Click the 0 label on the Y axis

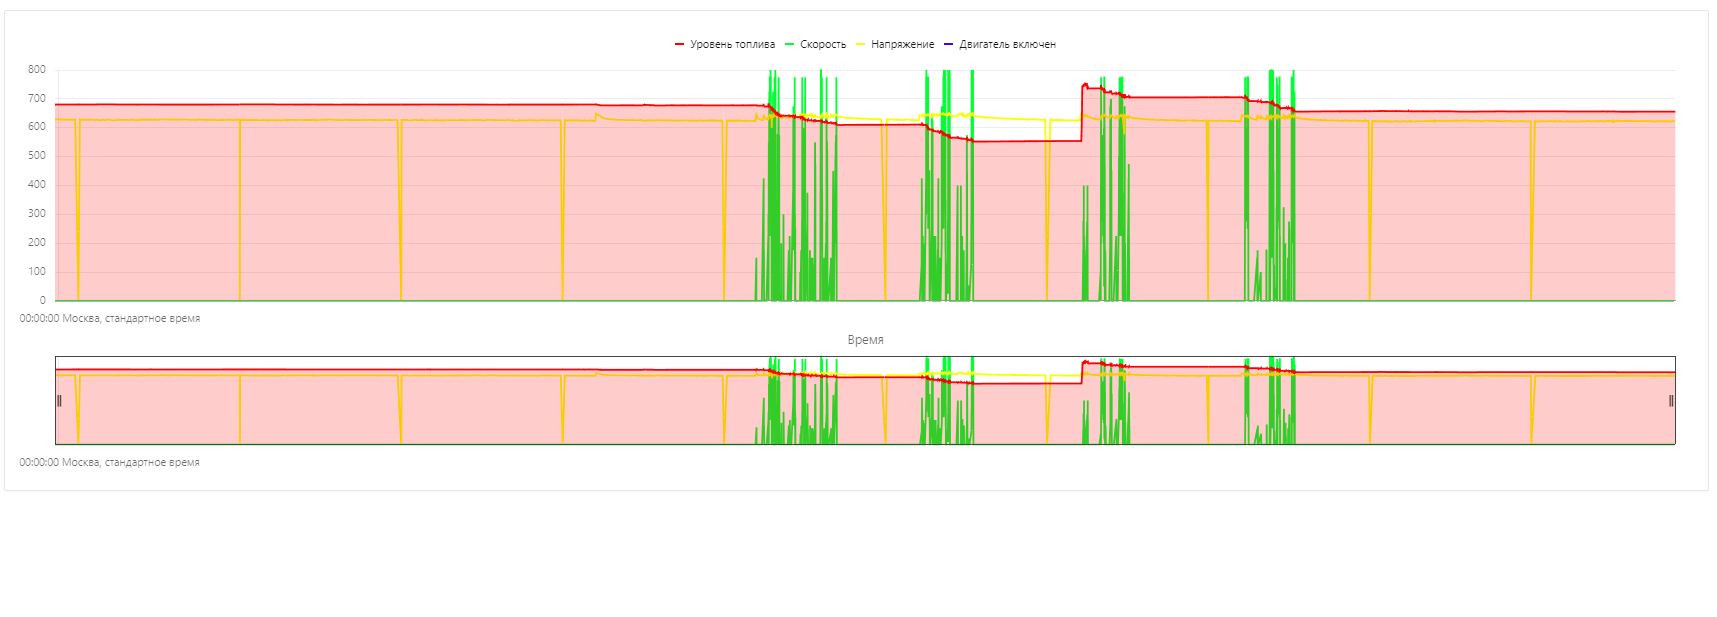tap(42, 300)
